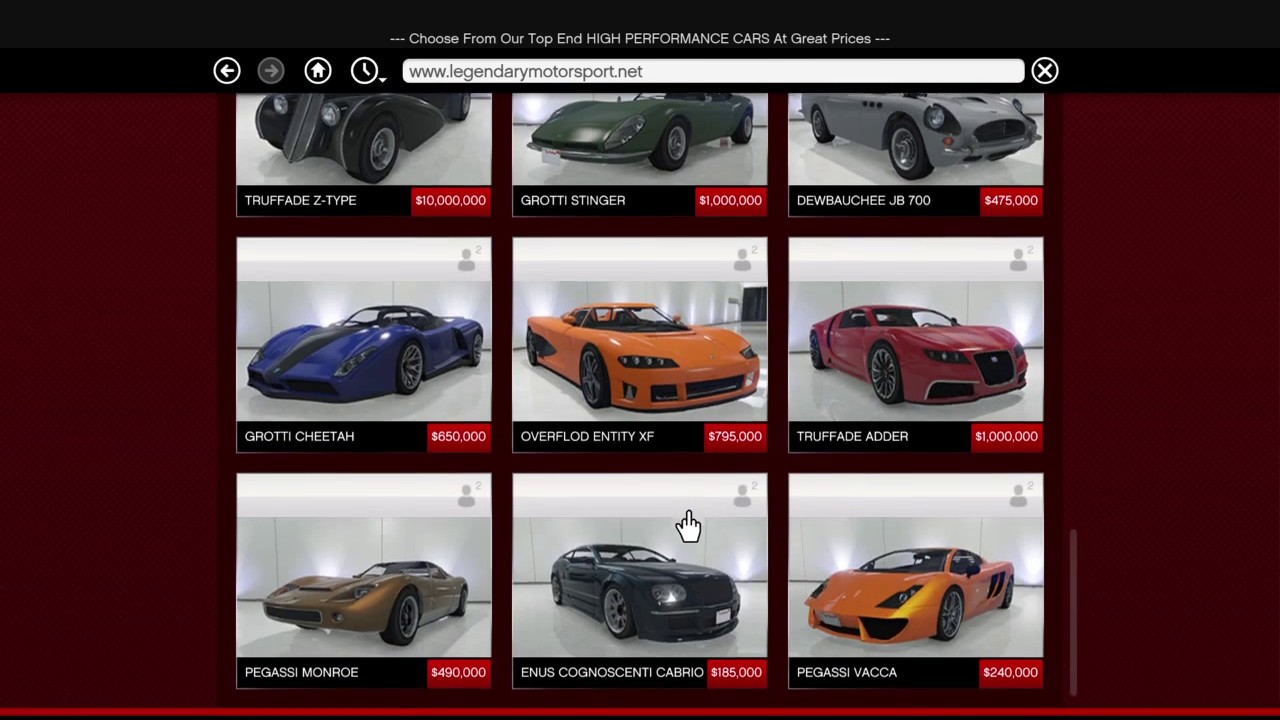1280x720 pixels.
Task: Click the player icon on Pegassi Monroe card
Action: click(x=468, y=494)
